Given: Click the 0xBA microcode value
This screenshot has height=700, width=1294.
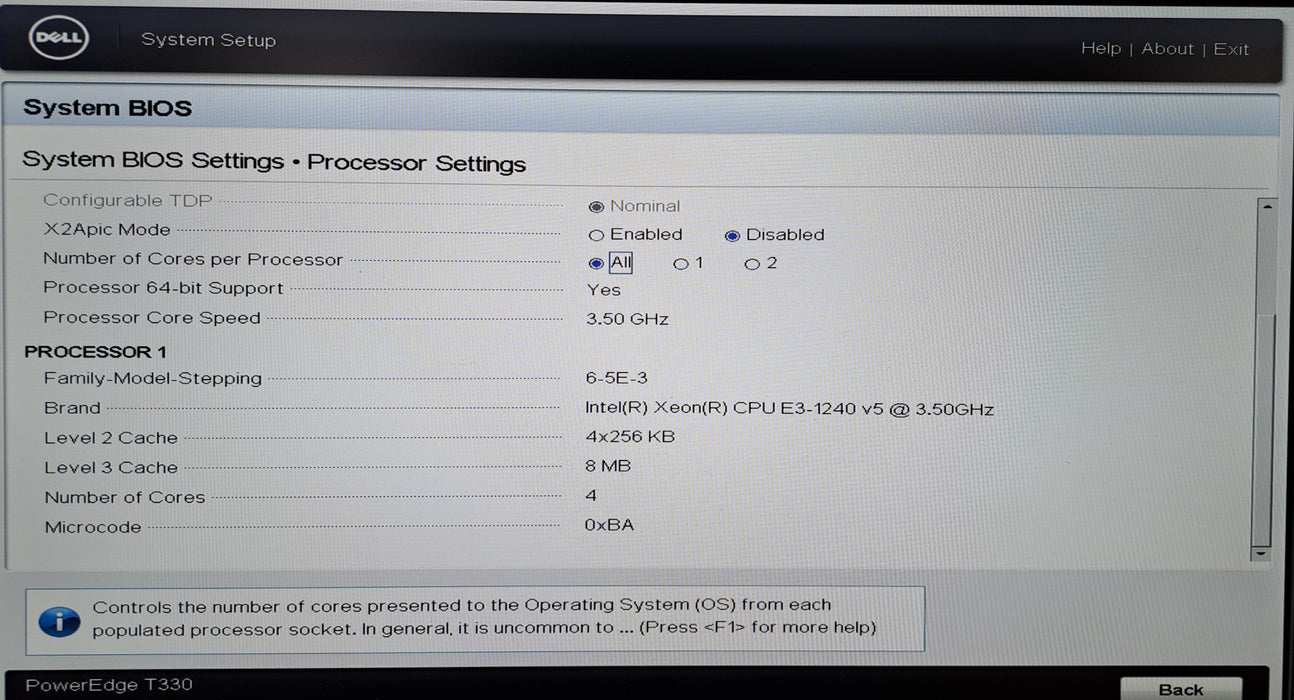Looking at the screenshot, I should click(609, 525).
